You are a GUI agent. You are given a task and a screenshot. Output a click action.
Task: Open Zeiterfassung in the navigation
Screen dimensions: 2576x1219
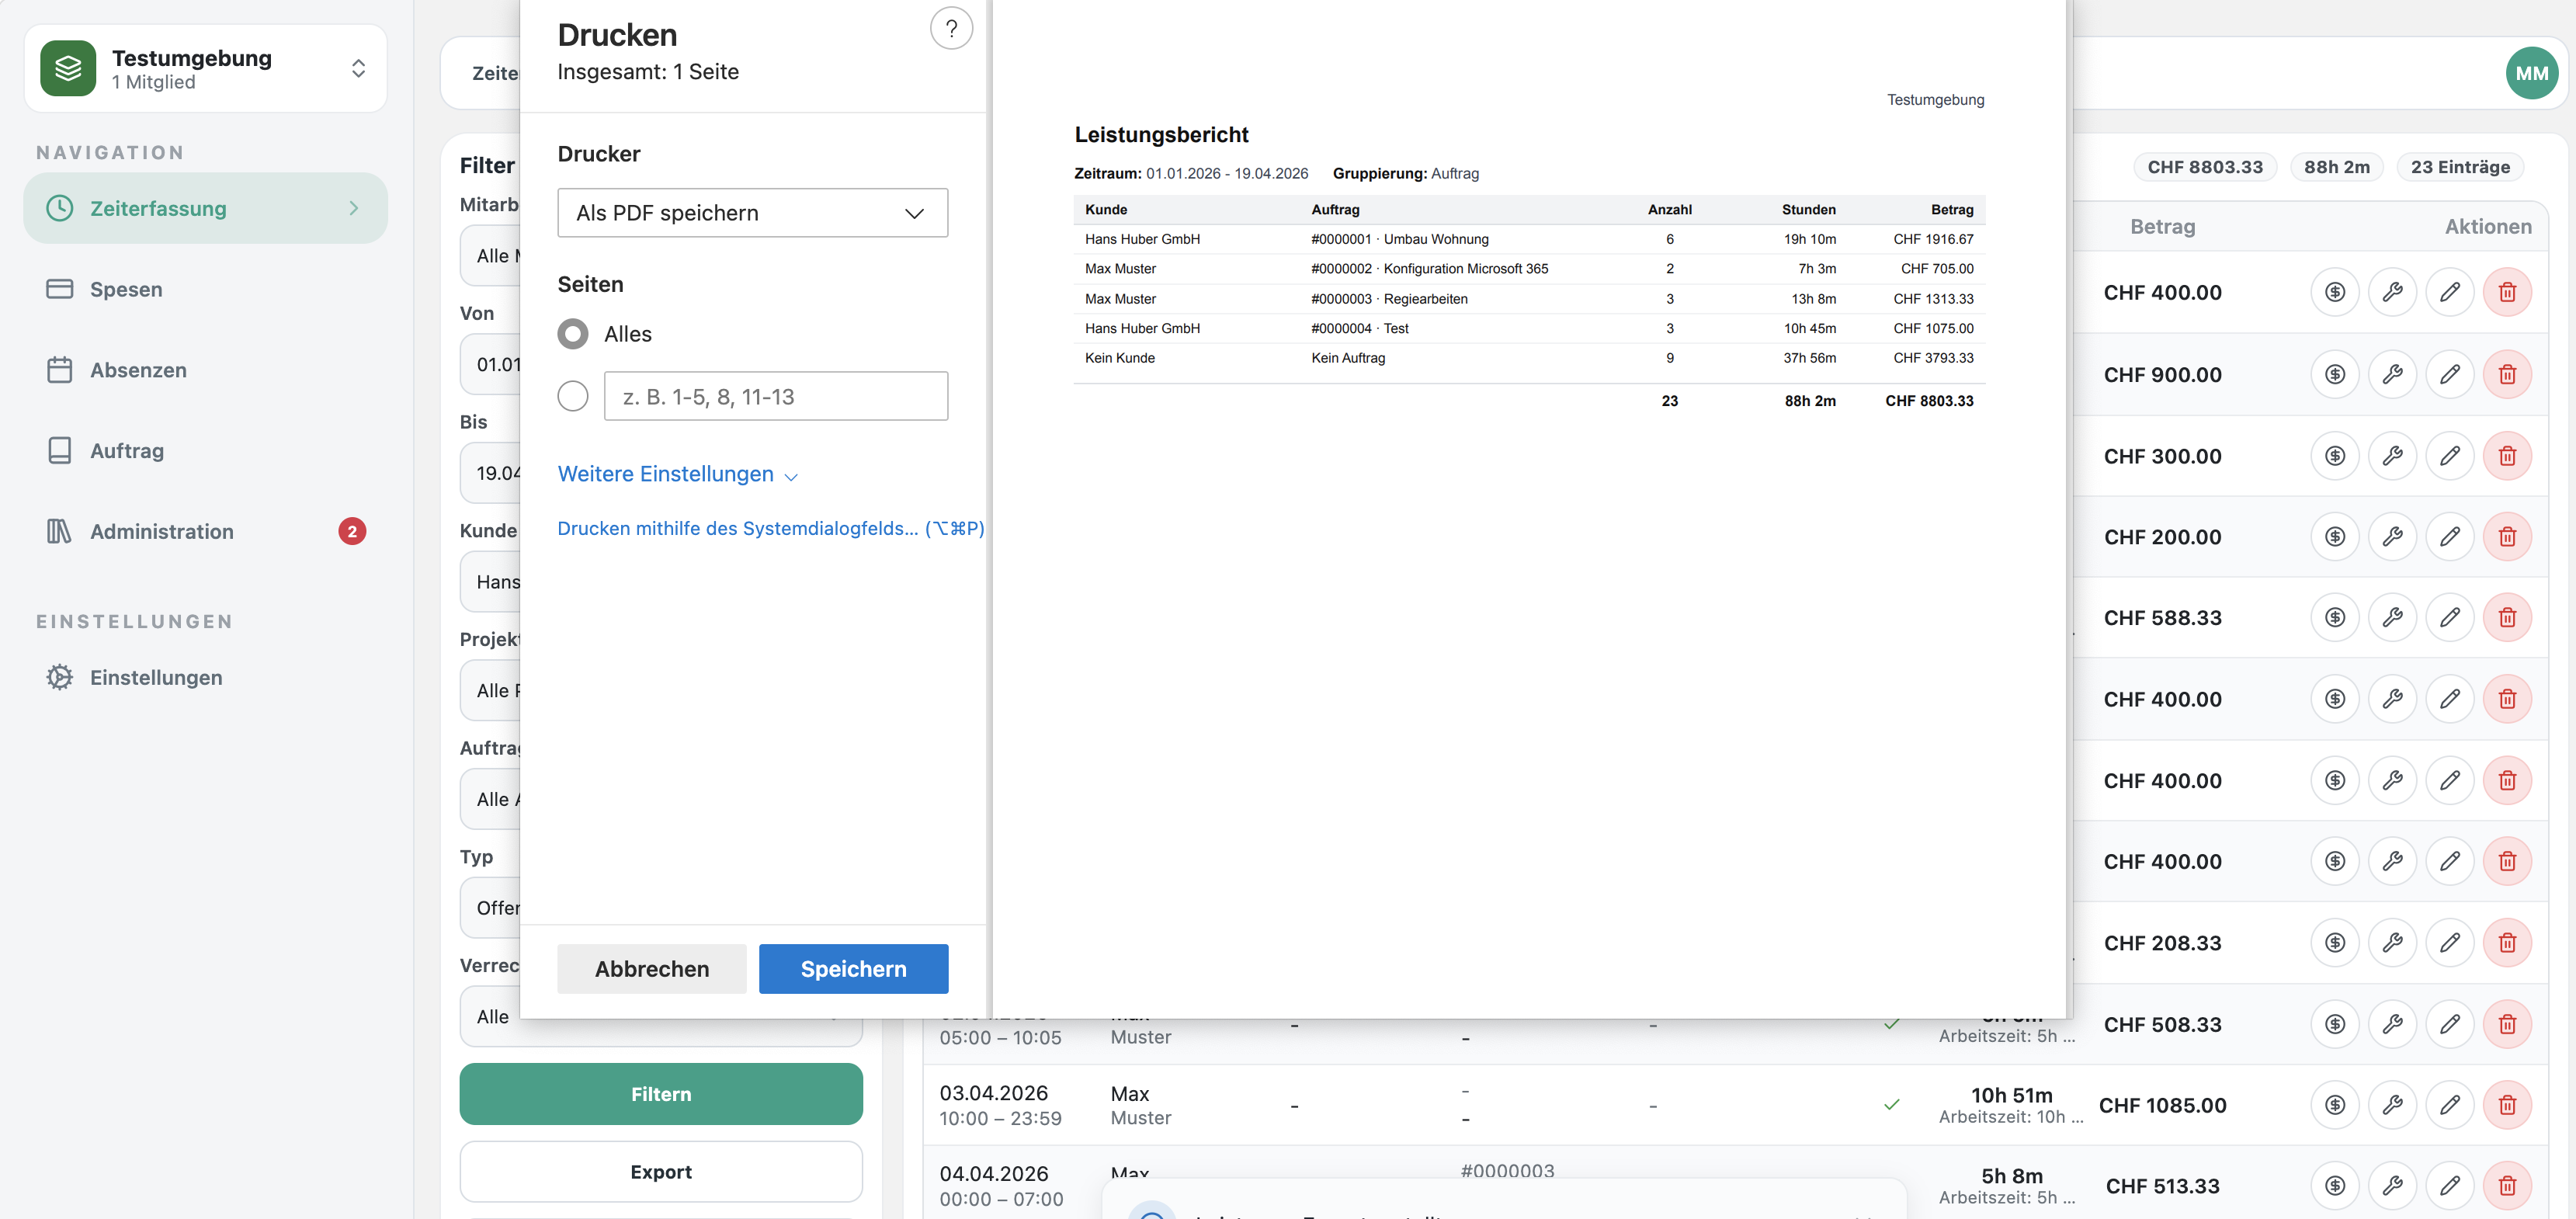coord(205,208)
